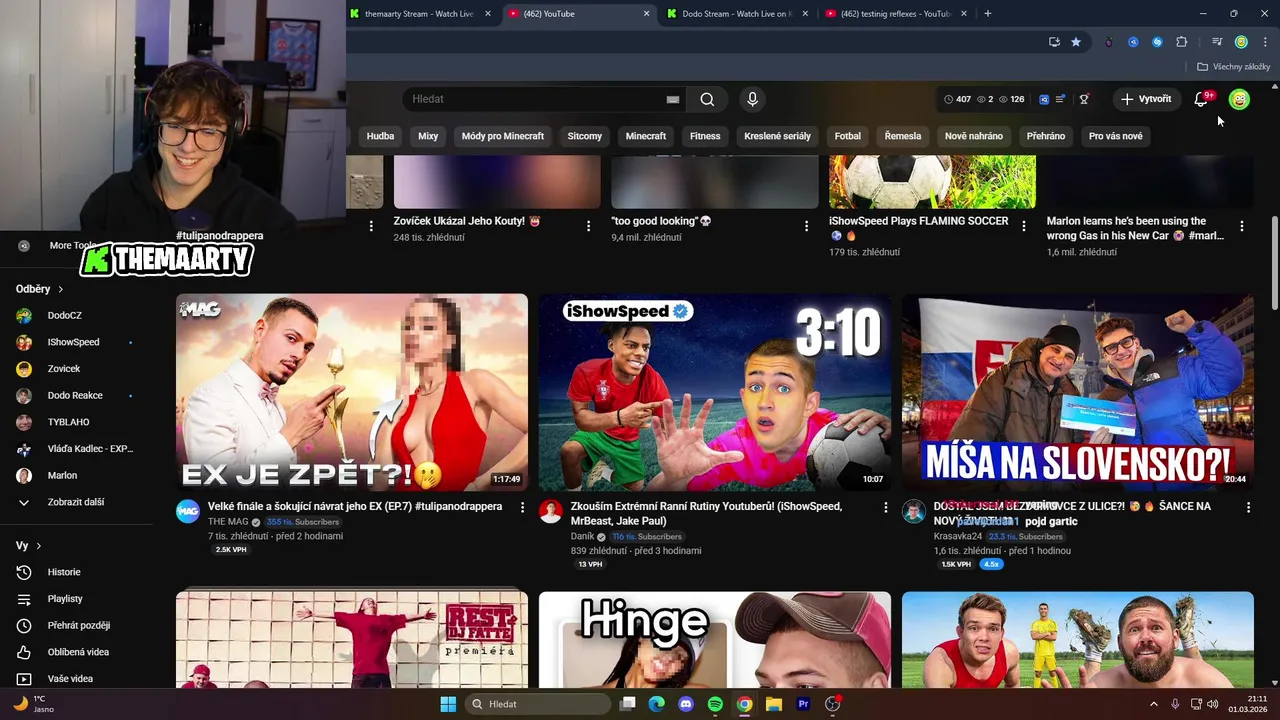This screenshot has height=720, width=1280.
Task: Open Přehrát později in the sidebar
Action: pyautogui.click(x=78, y=625)
